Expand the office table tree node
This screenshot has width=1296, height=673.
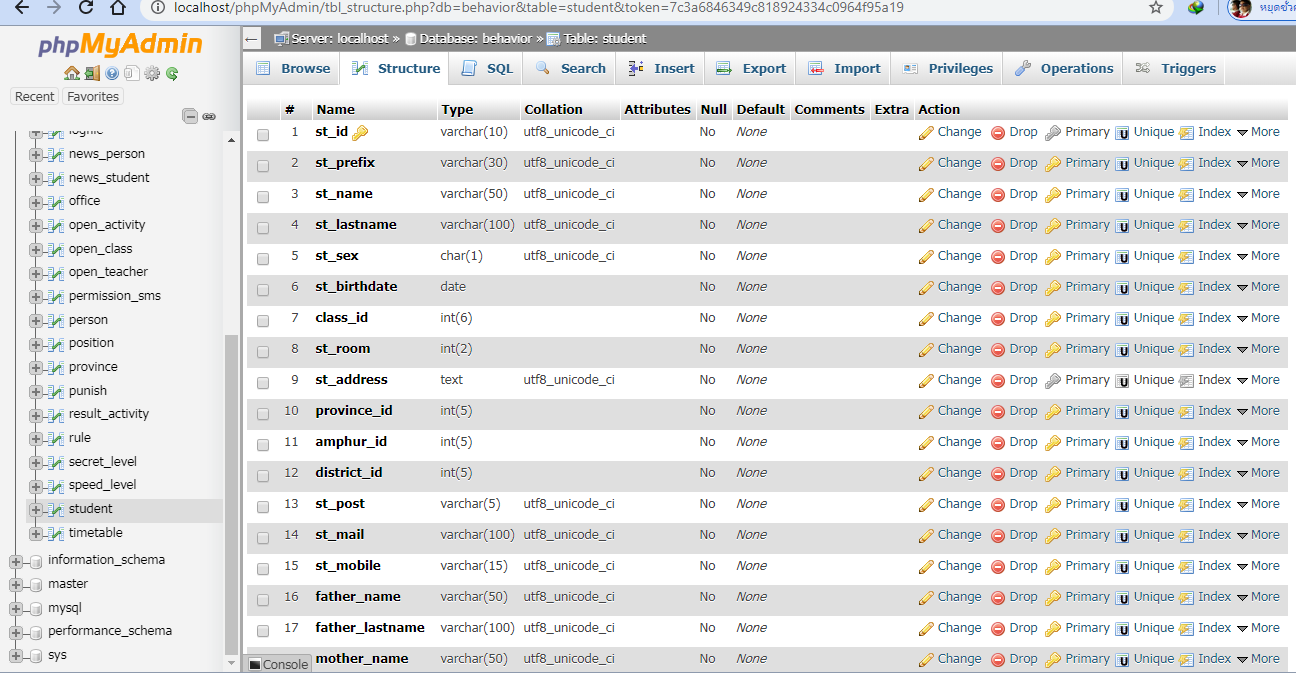coord(36,202)
